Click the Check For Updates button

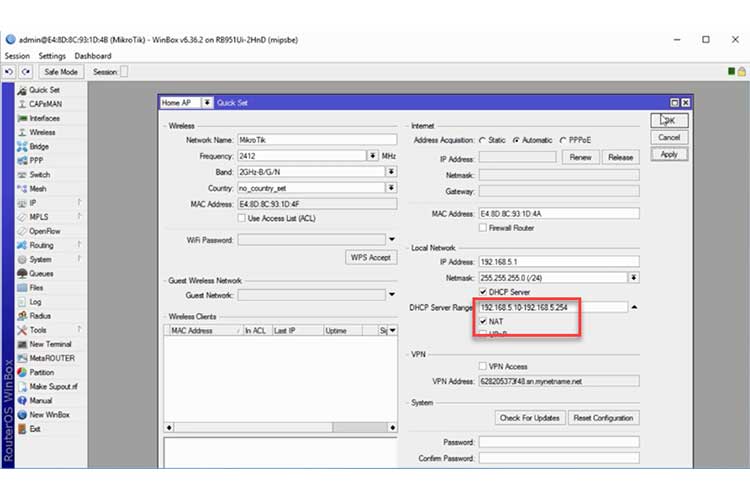529,417
